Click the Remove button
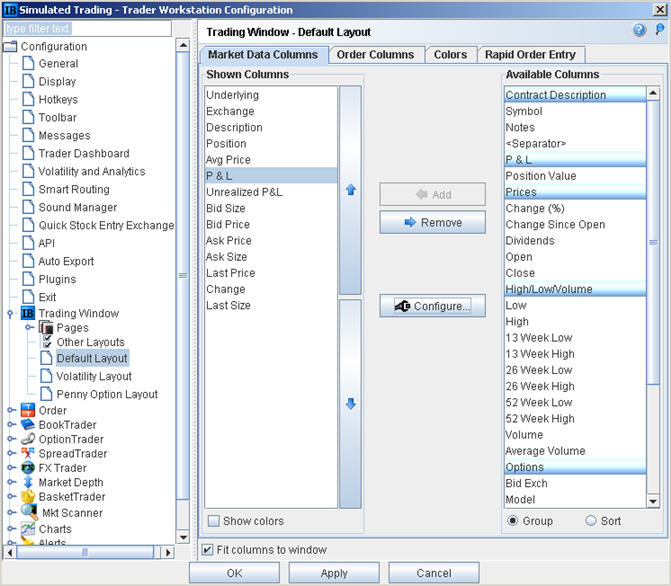The height and width of the screenshot is (586, 671). coord(432,222)
